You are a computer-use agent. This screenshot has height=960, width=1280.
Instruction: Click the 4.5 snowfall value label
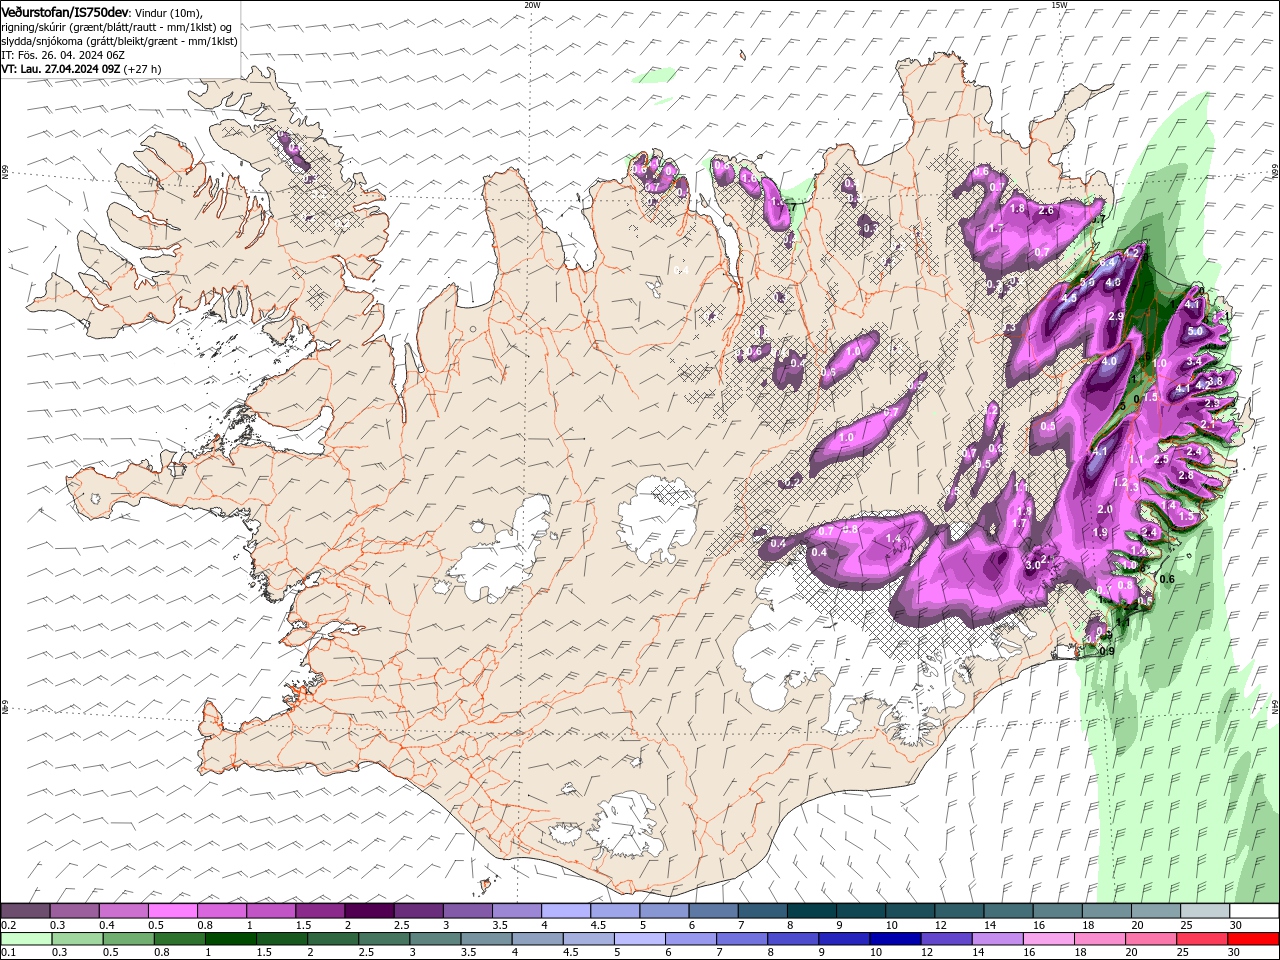point(1069,298)
